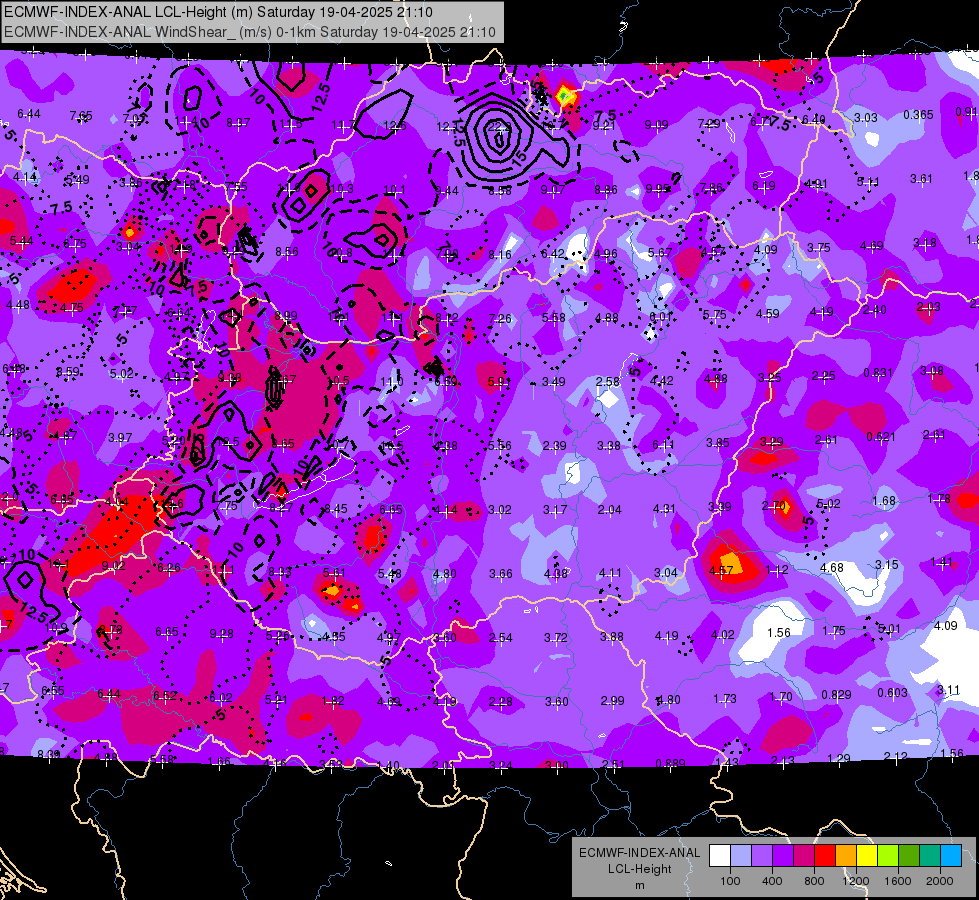Click the shear value '8.59'
Image resolution: width=979 pixels, height=900 pixels.
tap(67, 372)
